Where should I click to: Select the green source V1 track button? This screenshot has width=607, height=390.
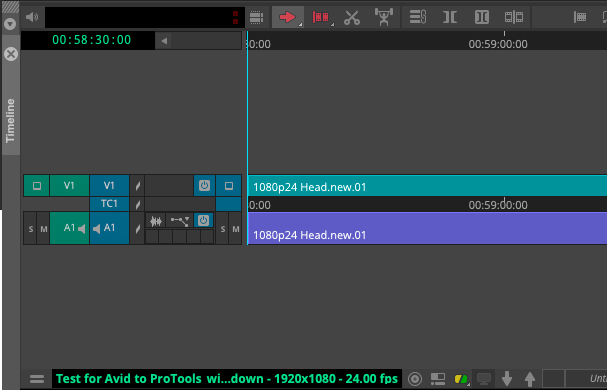coord(69,186)
